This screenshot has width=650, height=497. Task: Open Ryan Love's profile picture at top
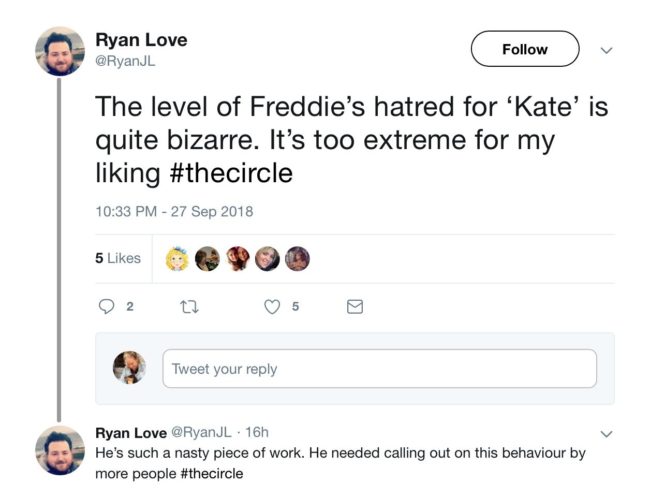[x=60, y=50]
